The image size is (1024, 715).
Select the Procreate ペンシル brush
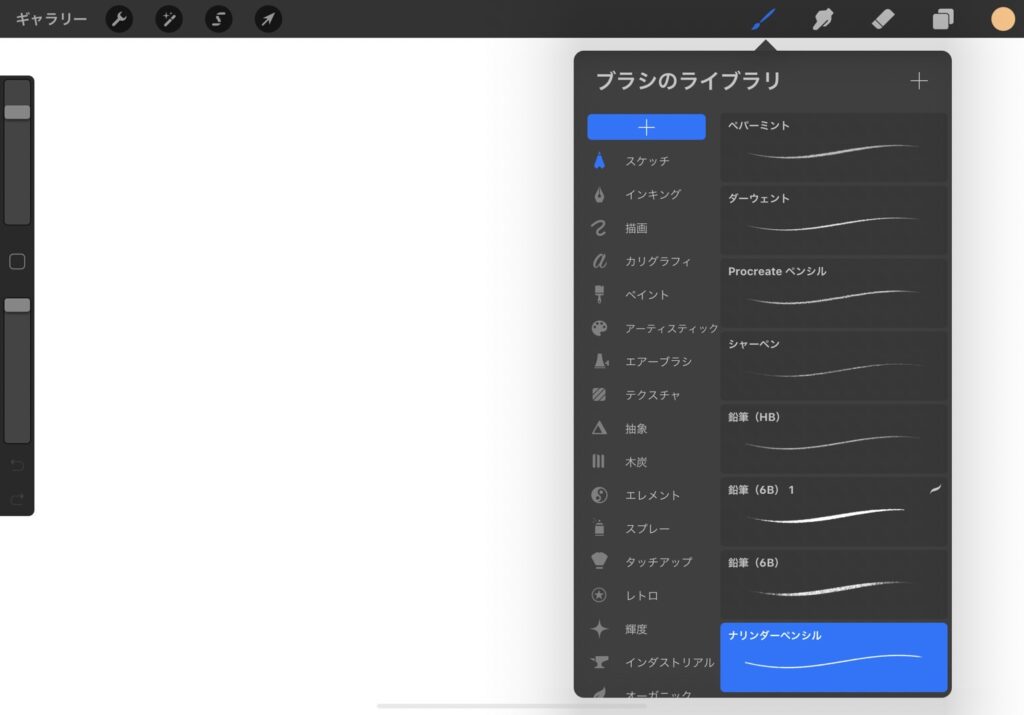click(834, 292)
